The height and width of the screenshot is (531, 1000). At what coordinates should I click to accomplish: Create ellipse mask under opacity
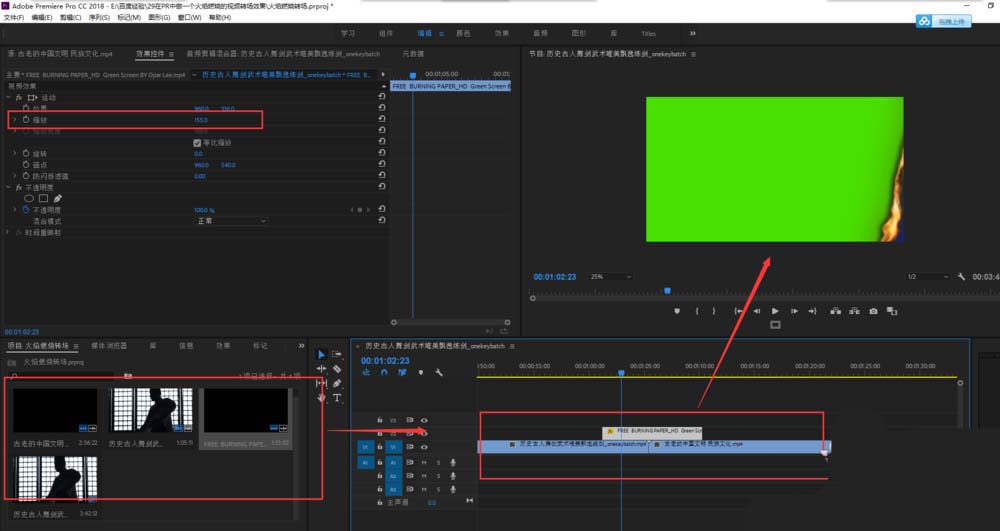(29, 199)
